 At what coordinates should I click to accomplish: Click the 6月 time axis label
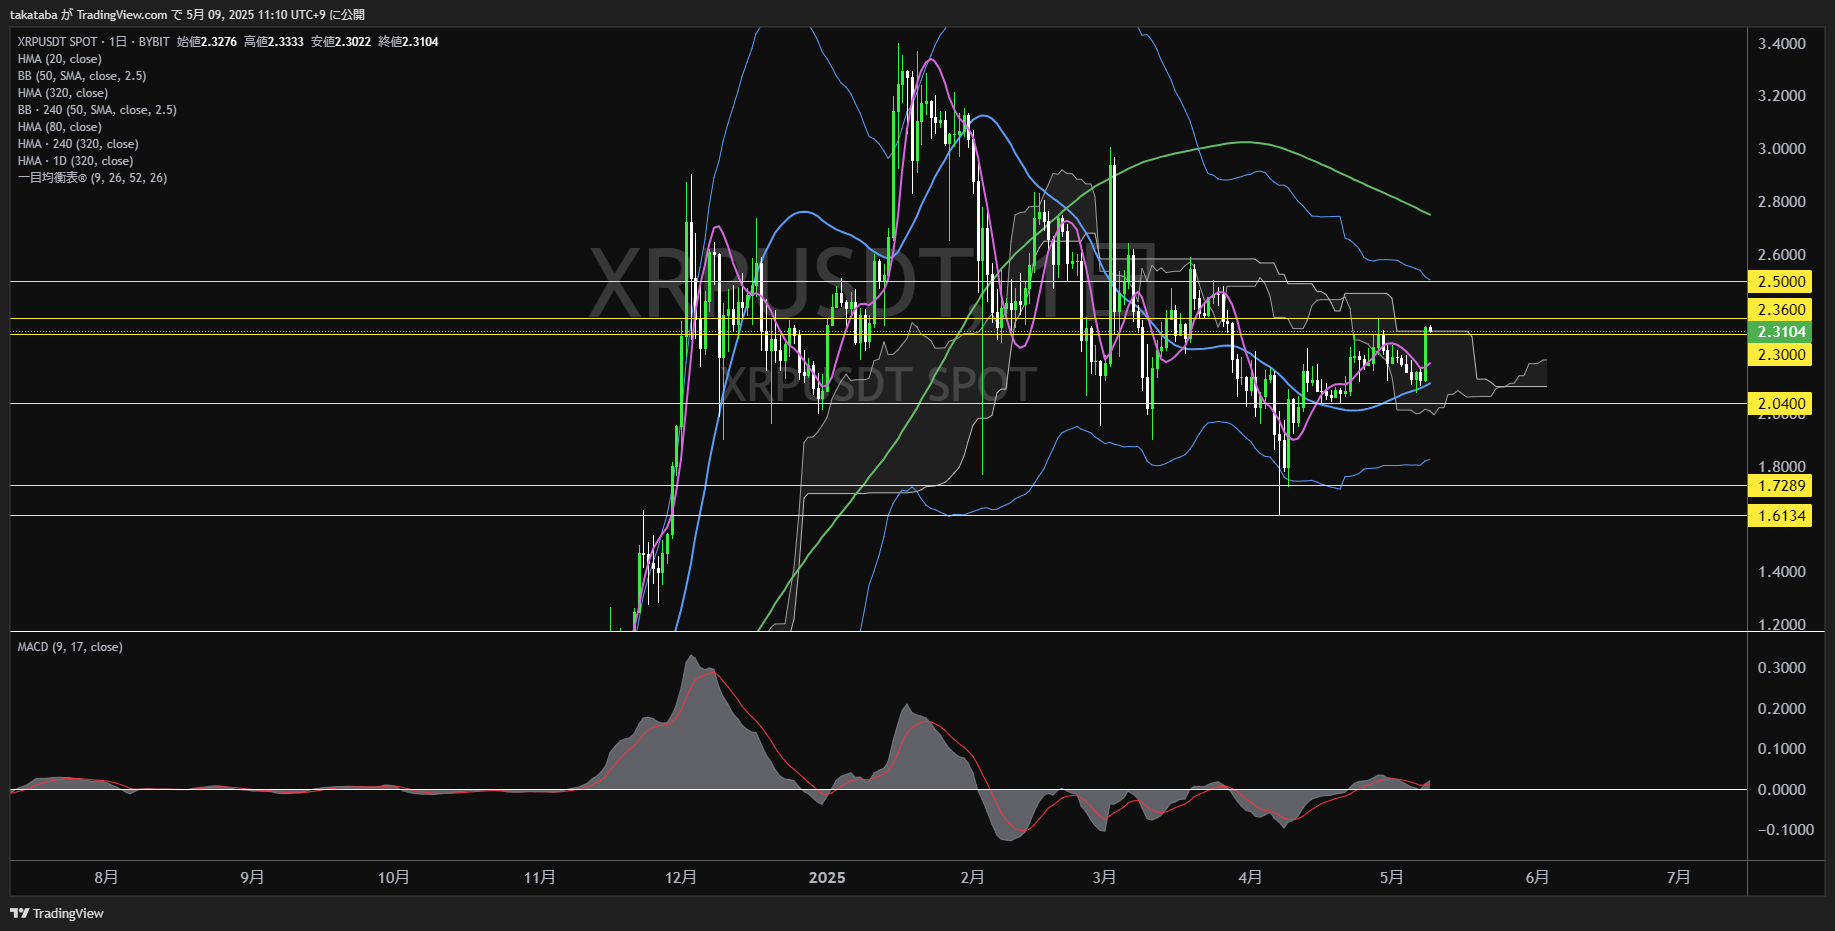click(1537, 877)
